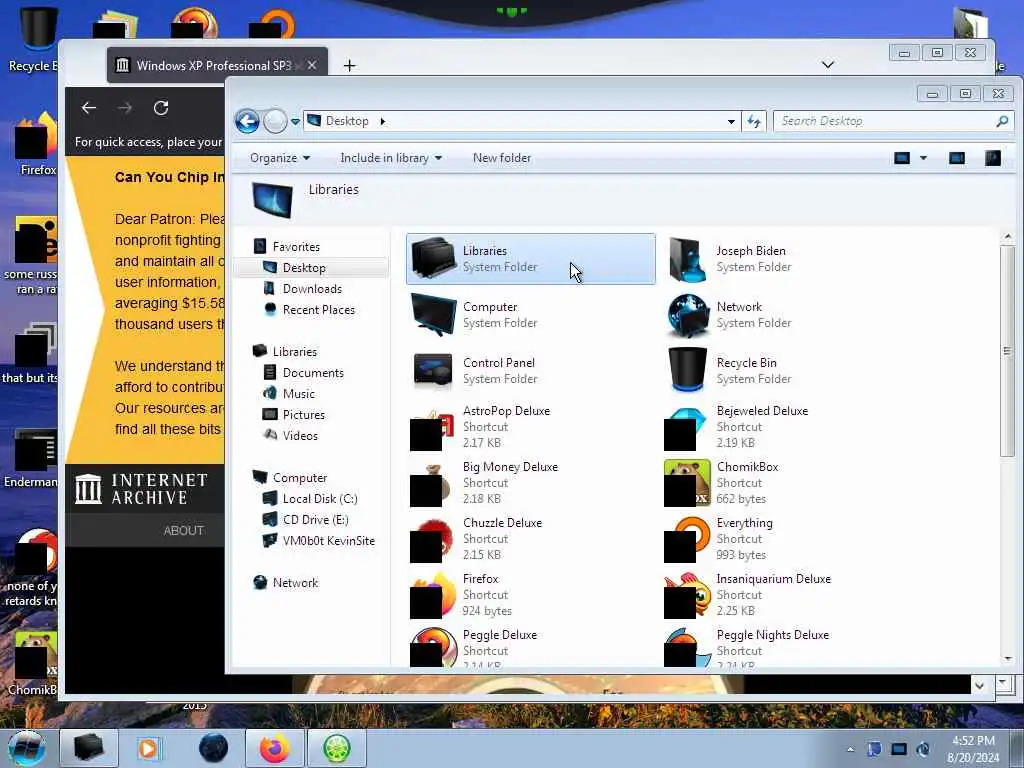Click the Desktop breadcrumb arrow
The width and height of the screenshot is (1024, 768).
(383, 121)
